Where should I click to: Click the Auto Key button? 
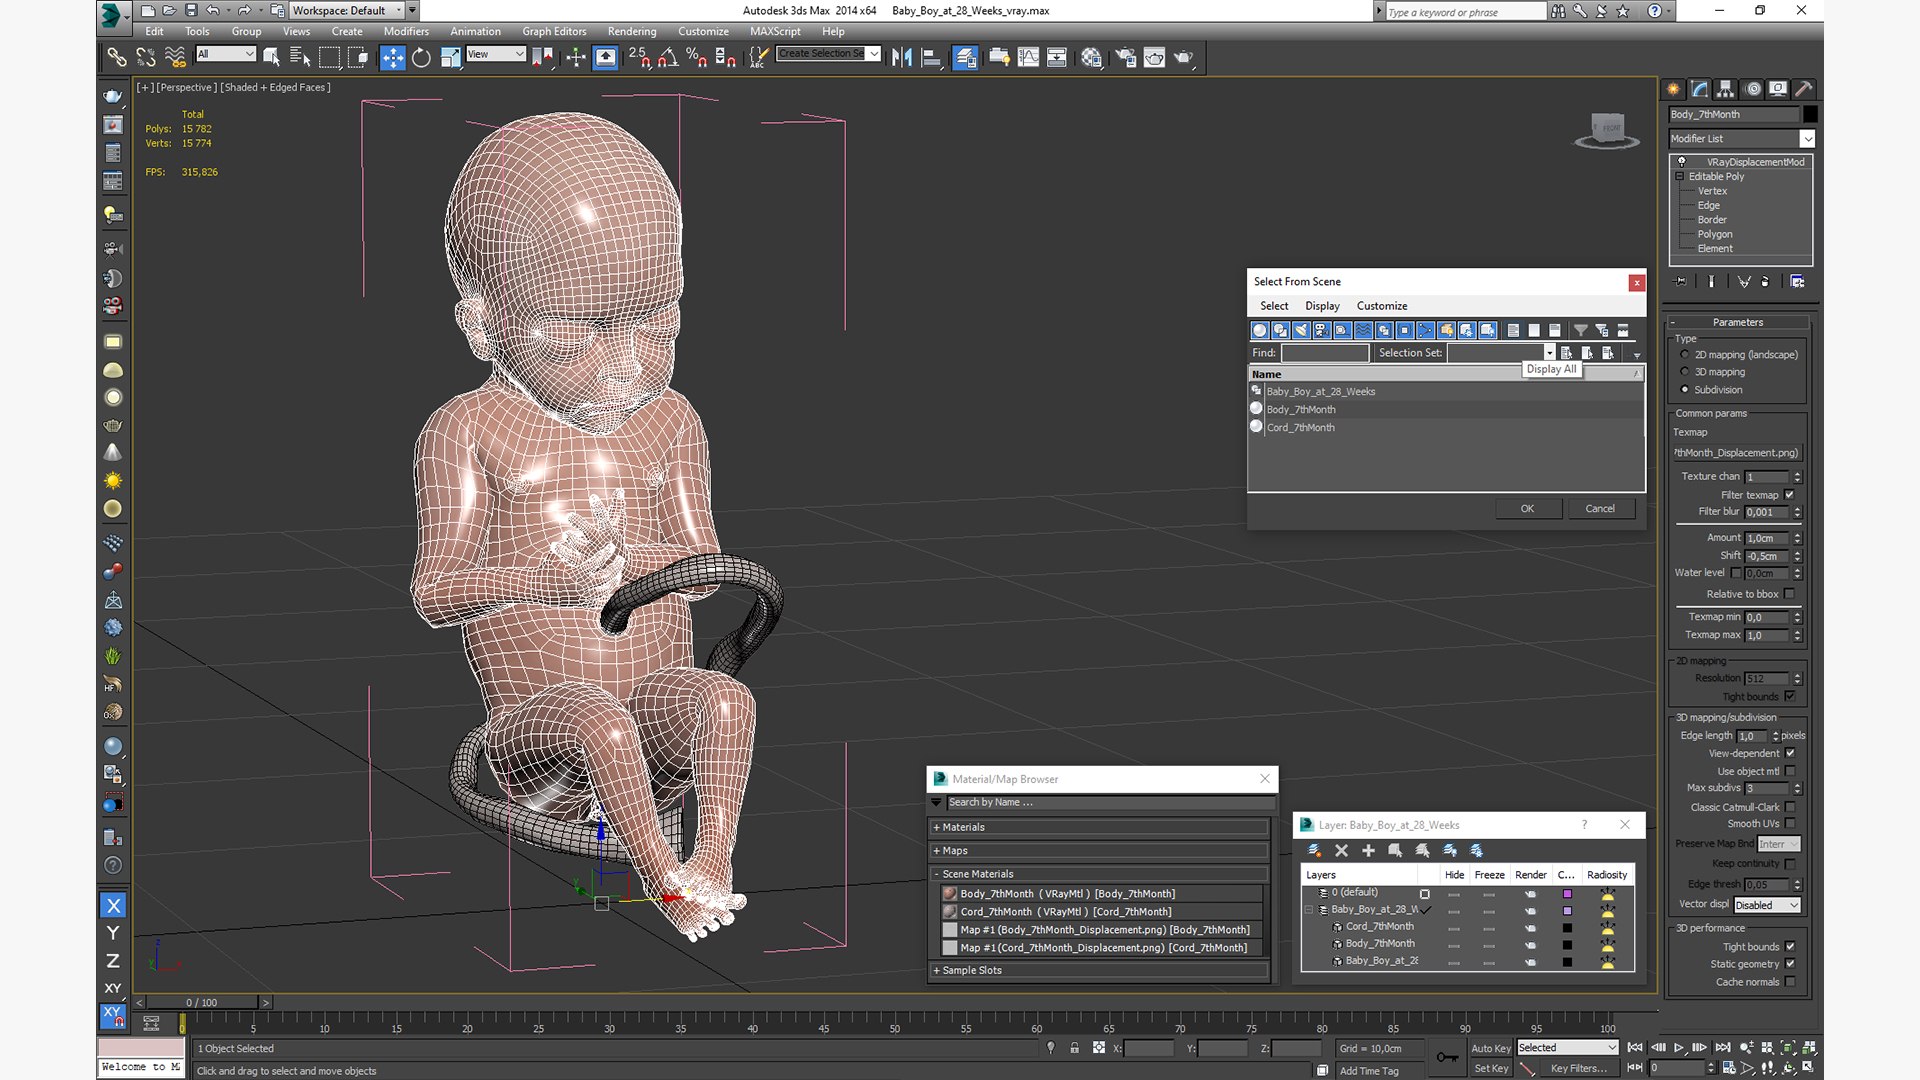[x=1490, y=1048]
